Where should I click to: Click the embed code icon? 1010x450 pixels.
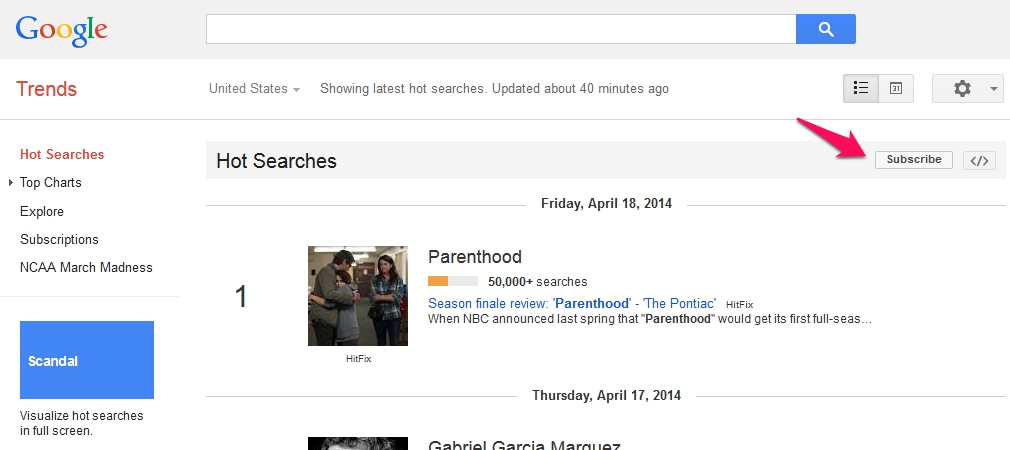tap(979, 160)
